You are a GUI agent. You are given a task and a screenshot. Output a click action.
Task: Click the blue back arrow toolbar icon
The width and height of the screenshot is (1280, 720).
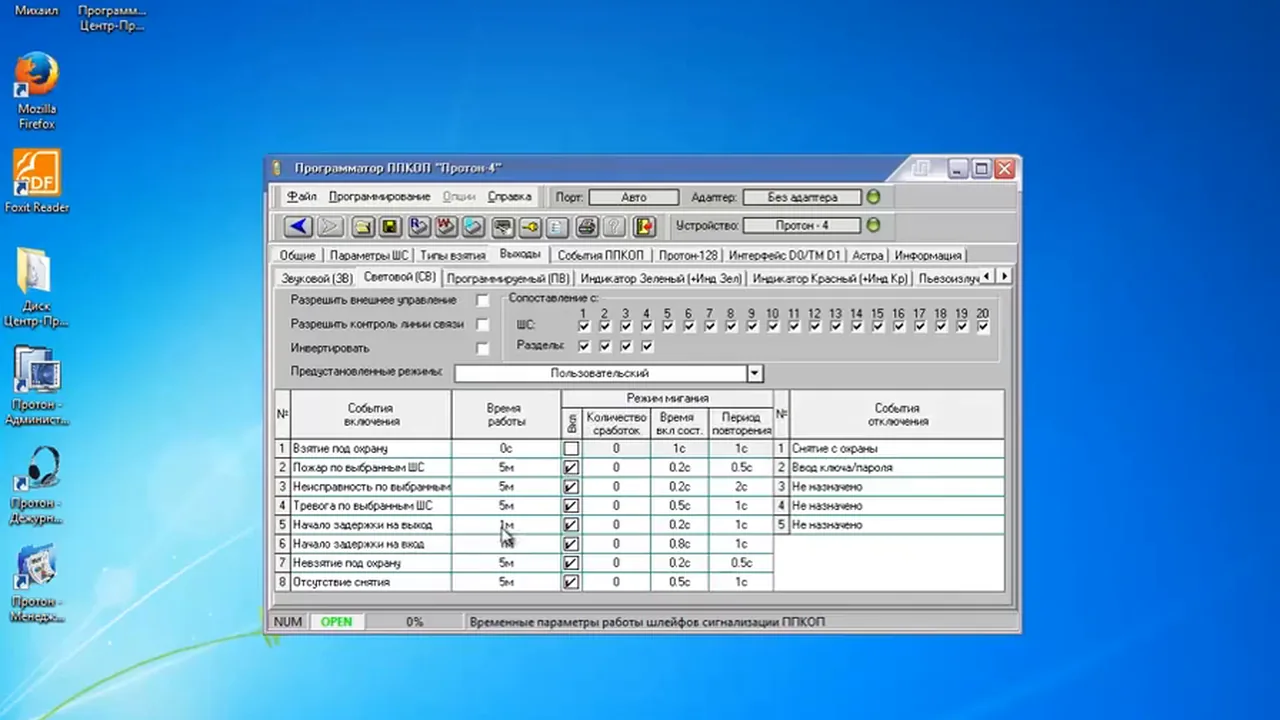(x=299, y=226)
